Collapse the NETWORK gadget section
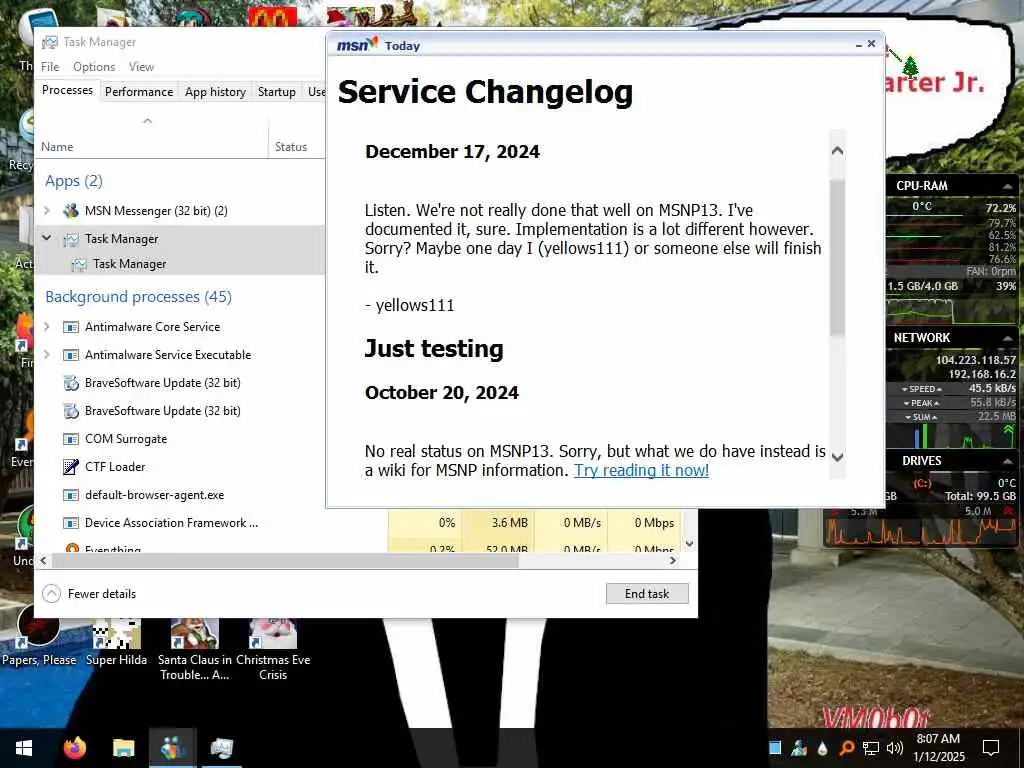The image size is (1024, 768). [1006, 338]
